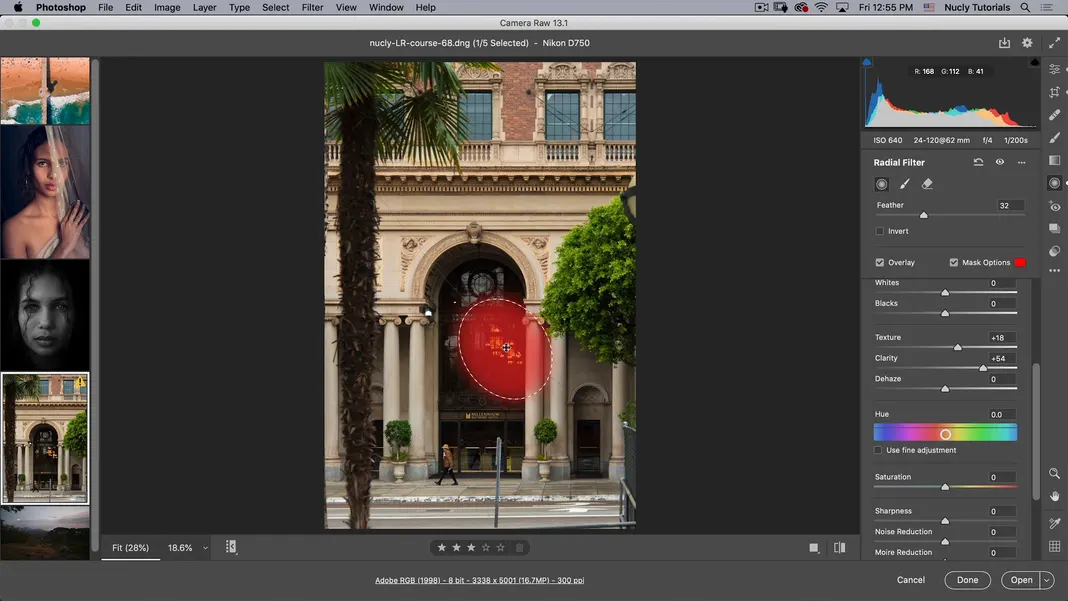Select the Zoom magnifier tool
Screen dimensions: 1068x601
point(1054,473)
